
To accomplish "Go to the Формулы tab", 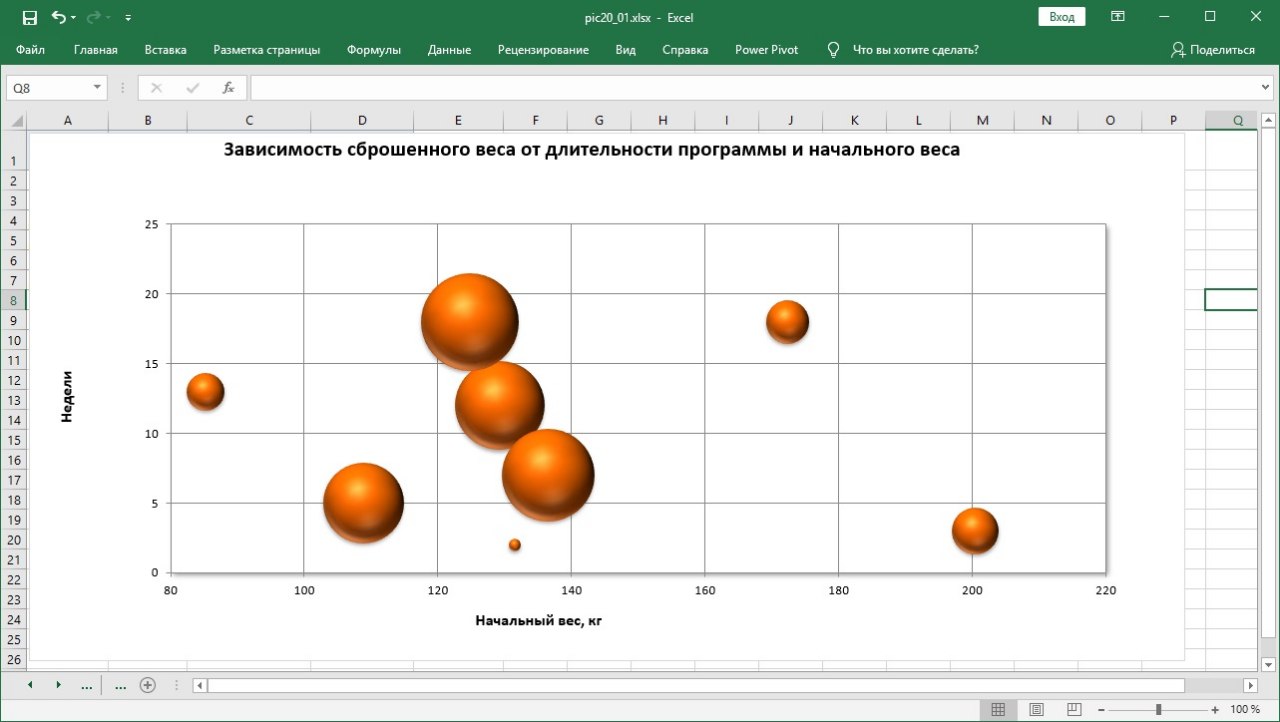I will pos(374,50).
